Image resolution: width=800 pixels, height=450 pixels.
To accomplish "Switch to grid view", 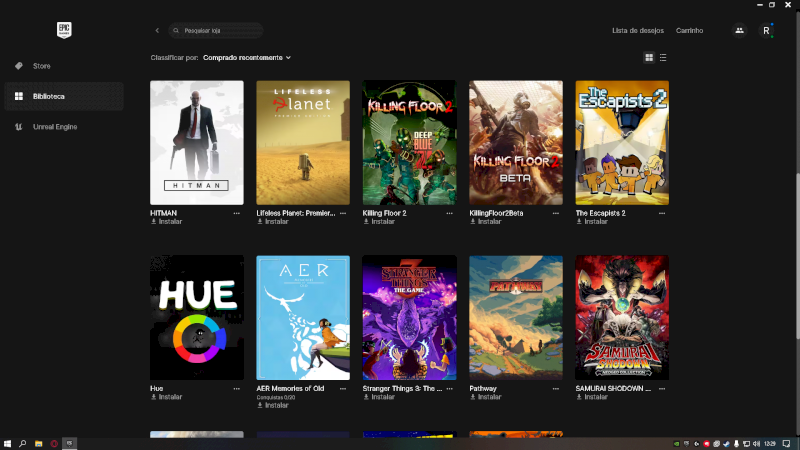I will [x=649, y=58].
